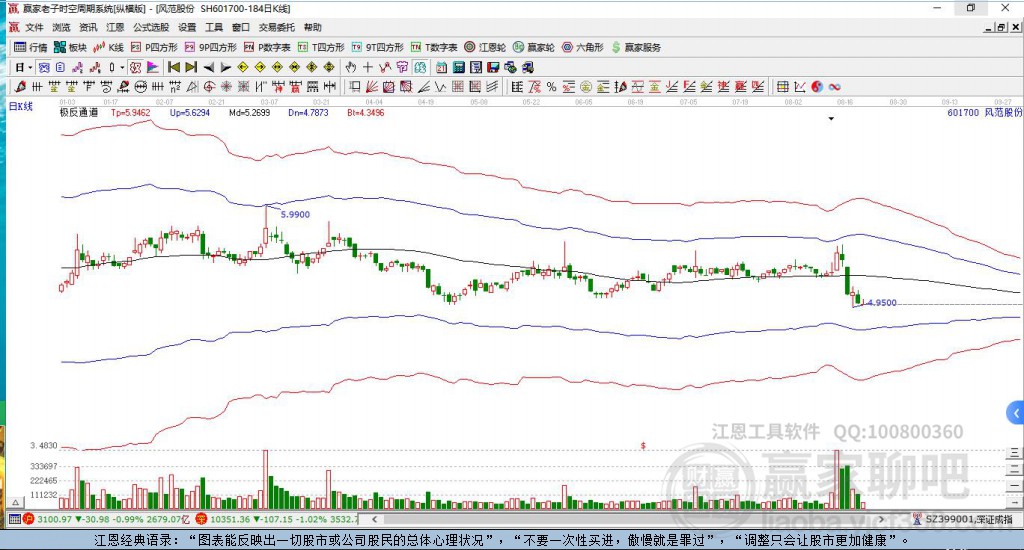Click the 601700 风范股份 stock label

(985, 112)
